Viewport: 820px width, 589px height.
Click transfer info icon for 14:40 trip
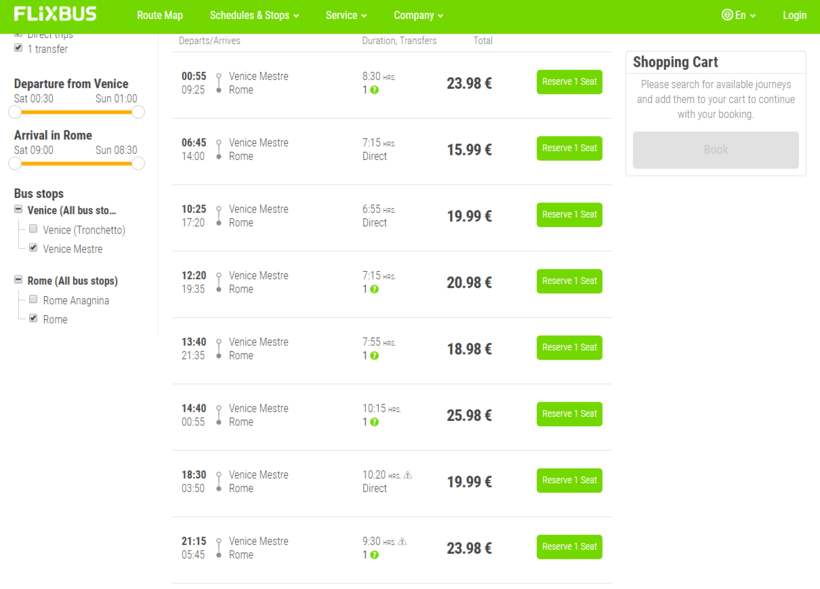(374, 422)
